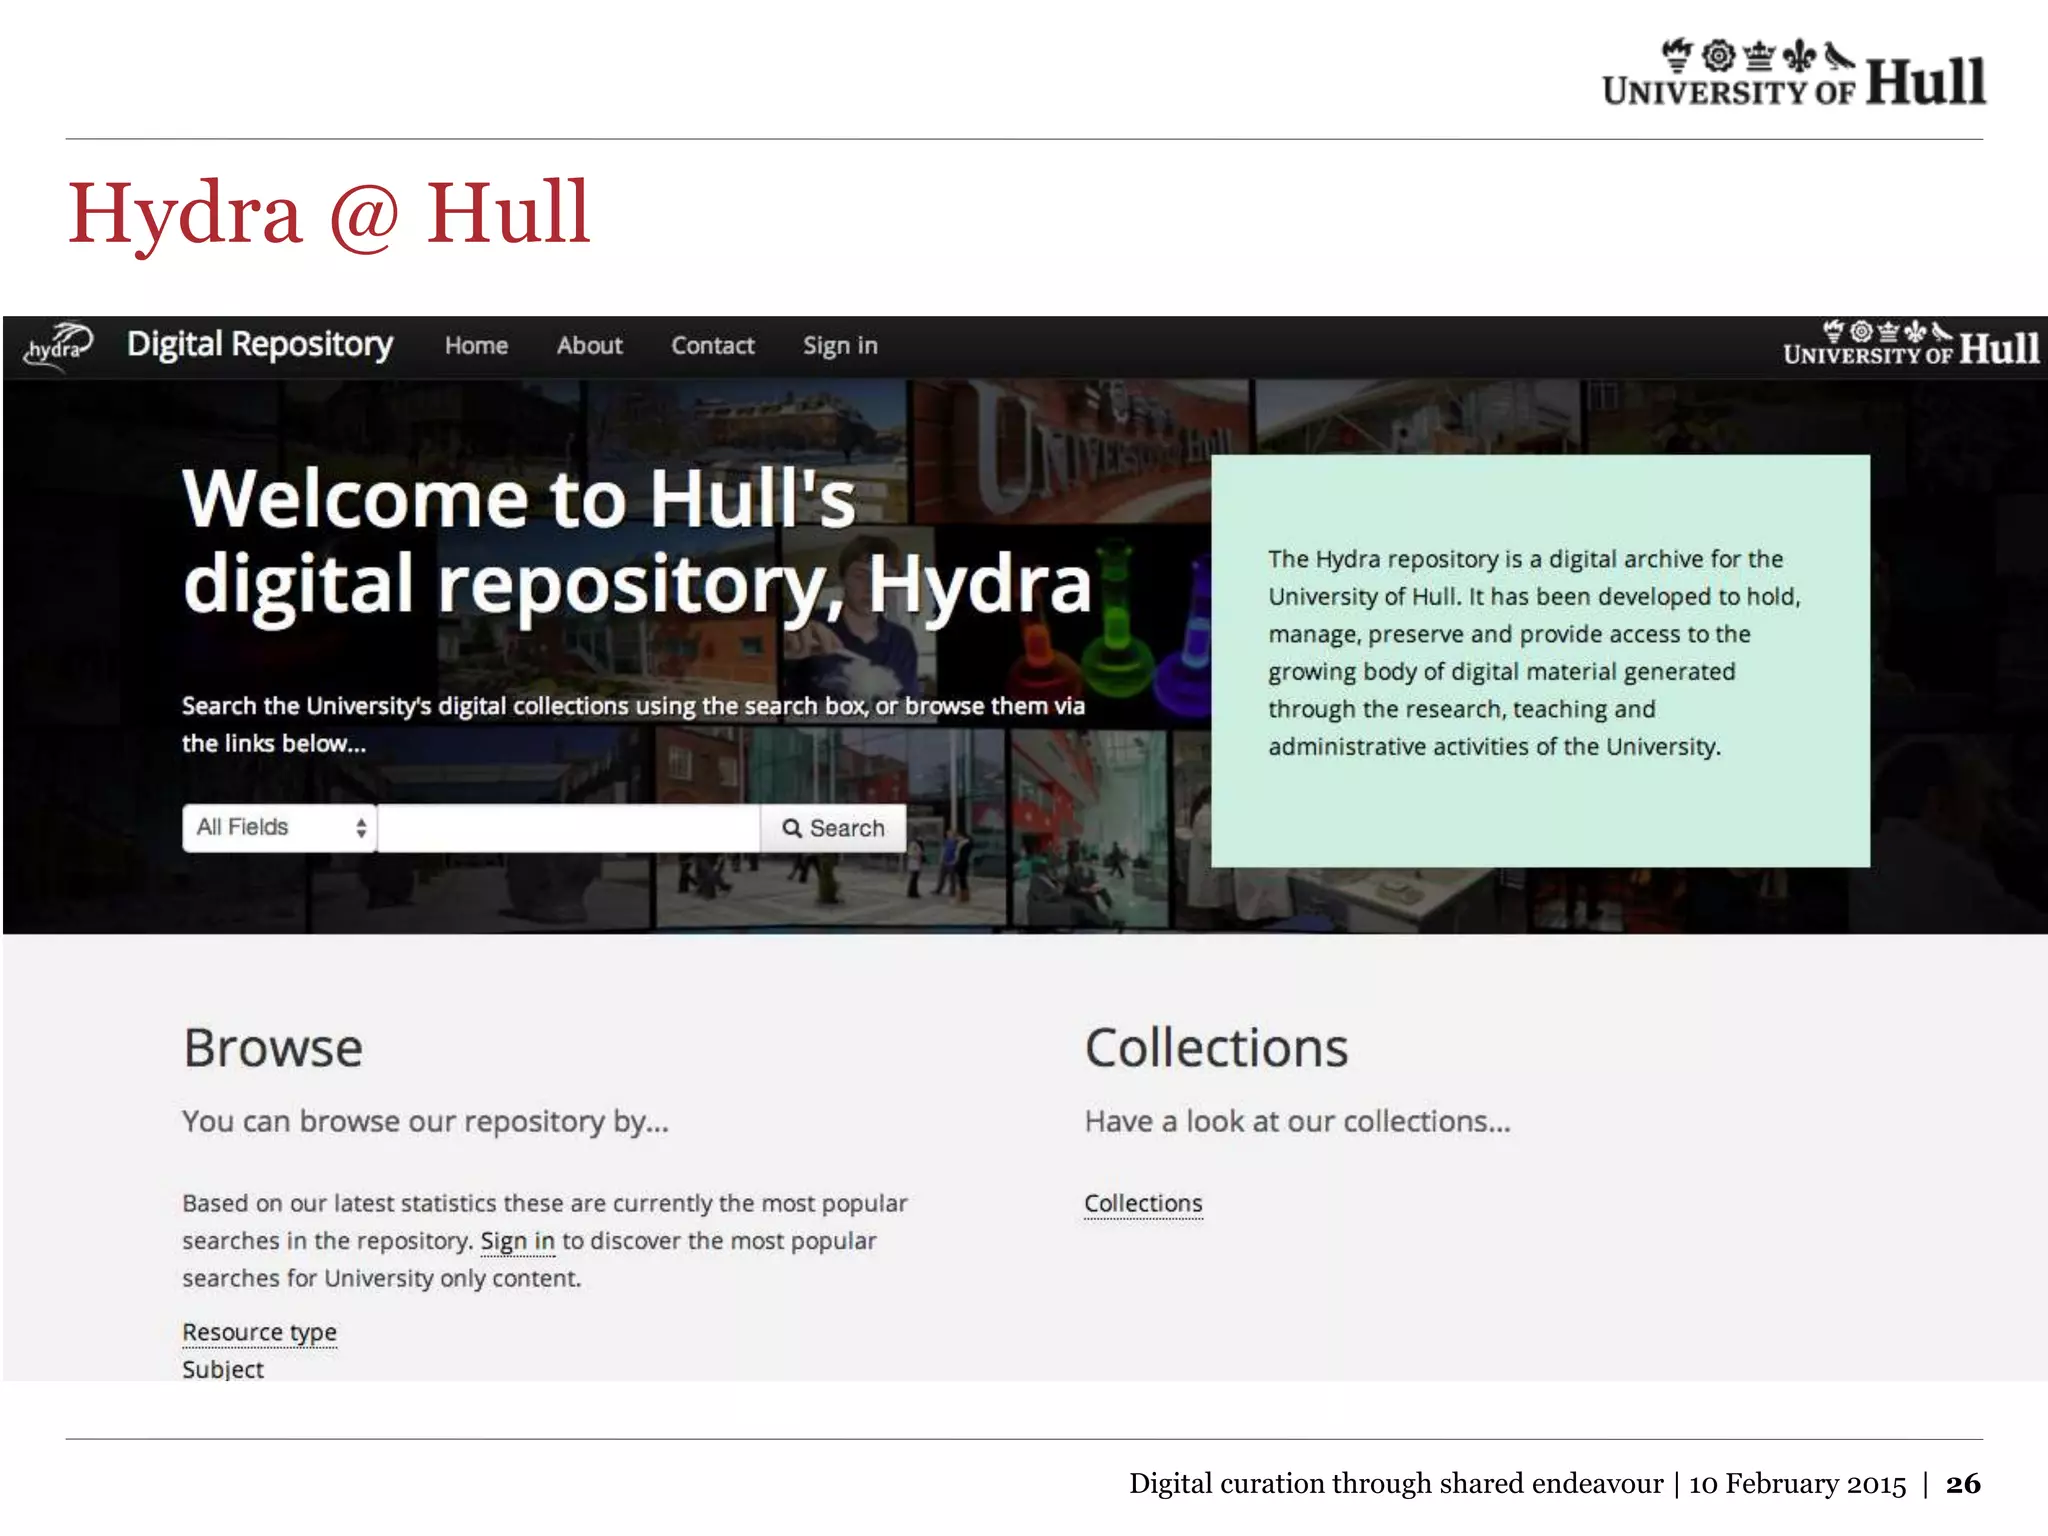The width and height of the screenshot is (2048, 1536).
Task: Click 'Have a look at our collections...' text
Action: (x=1297, y=1122)
